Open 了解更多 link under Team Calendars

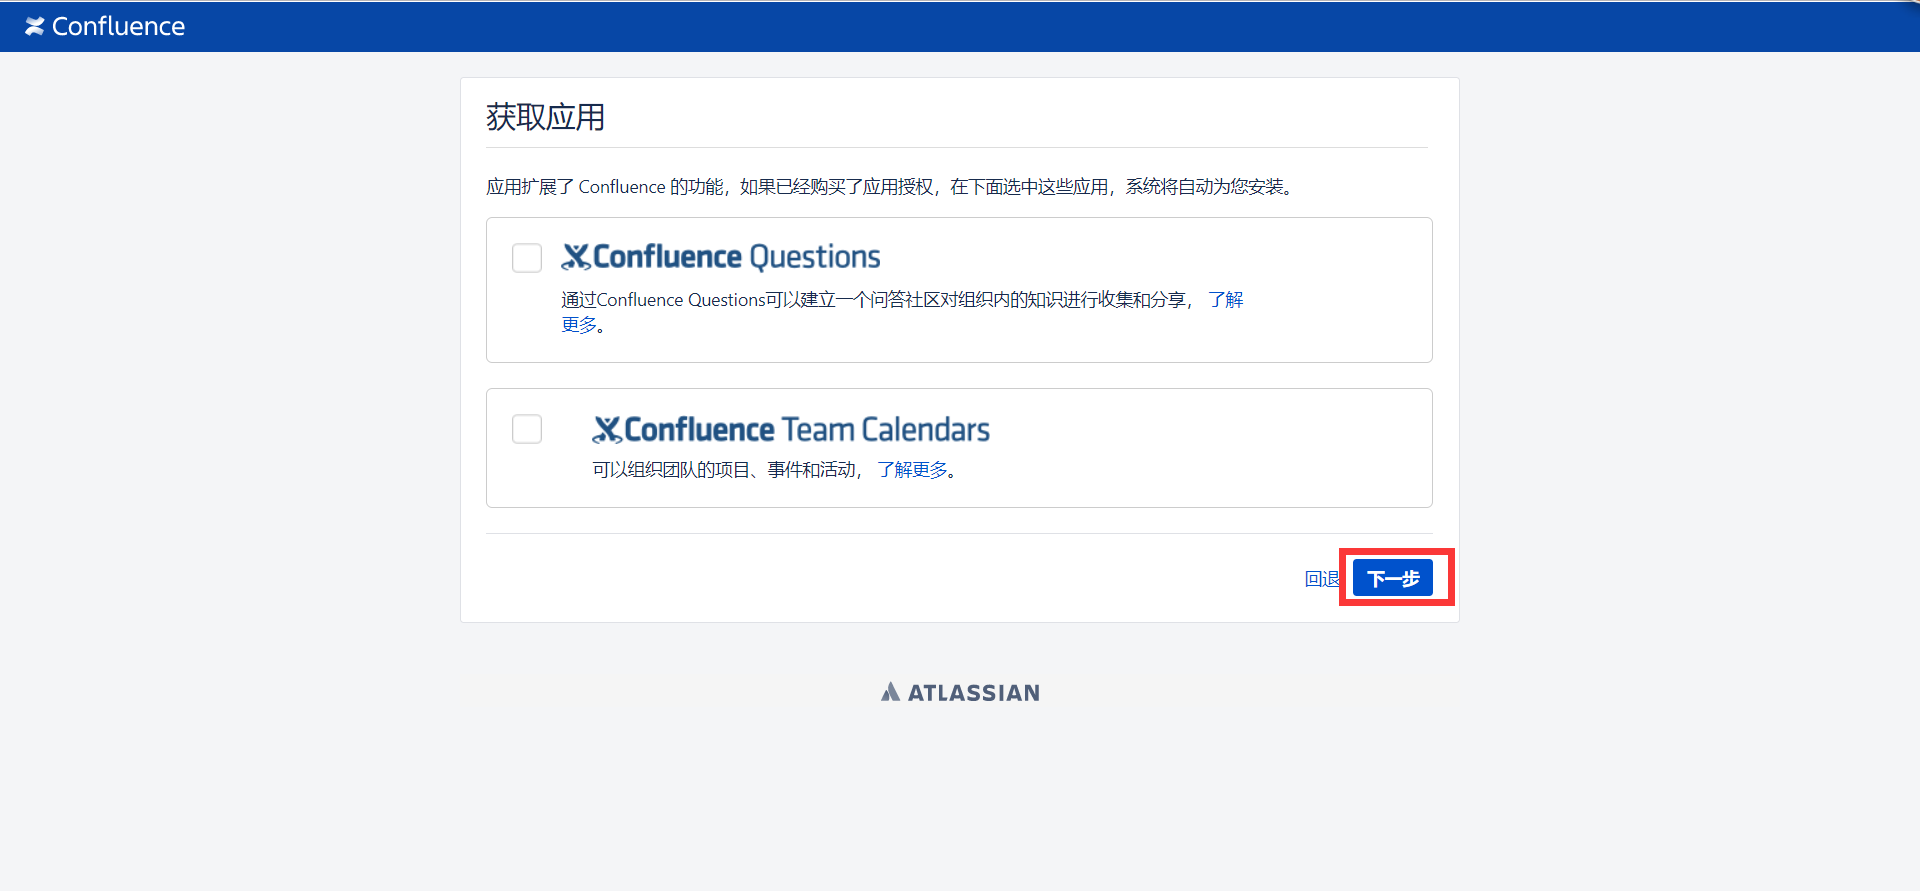point(912,470)
